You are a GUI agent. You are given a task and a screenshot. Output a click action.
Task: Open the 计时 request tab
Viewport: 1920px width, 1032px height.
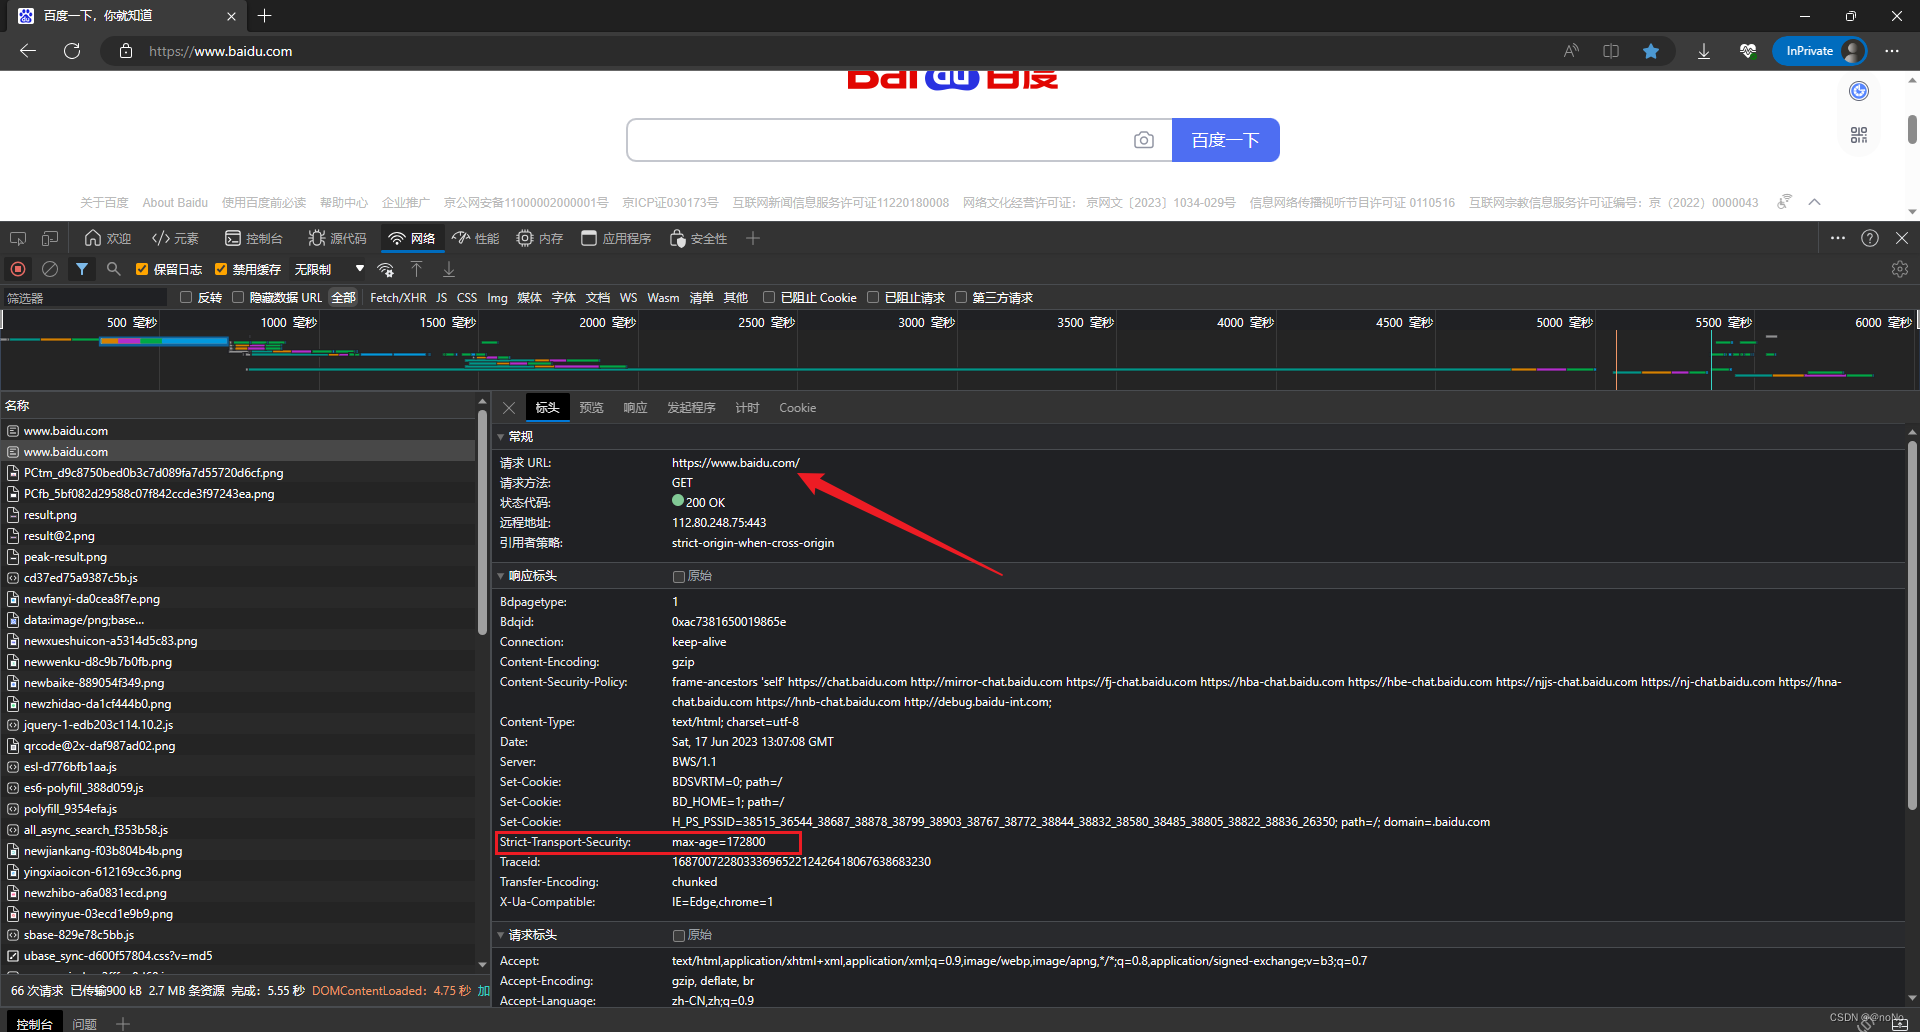747,408
